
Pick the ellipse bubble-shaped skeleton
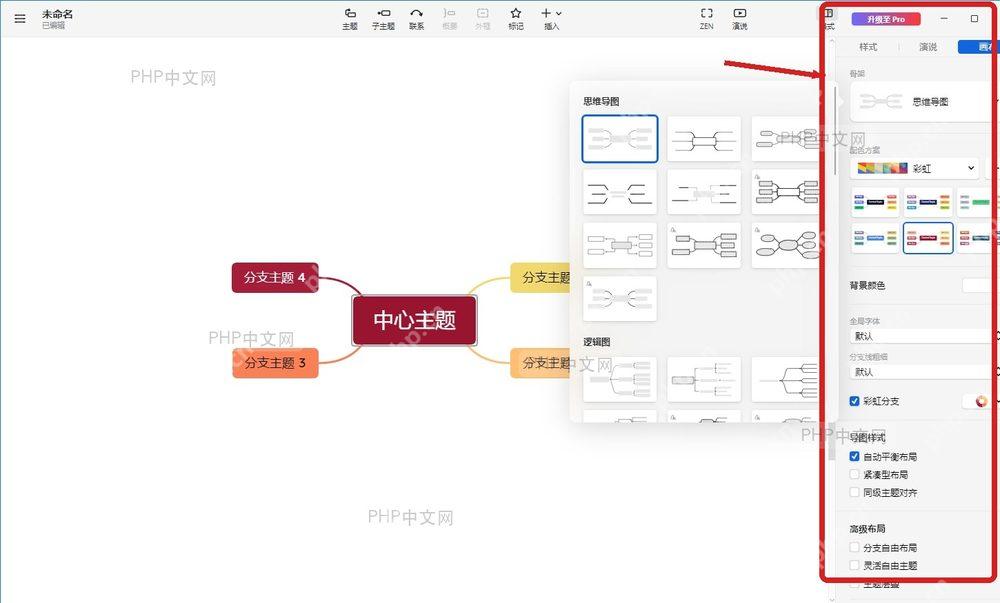tap(786, 245)
